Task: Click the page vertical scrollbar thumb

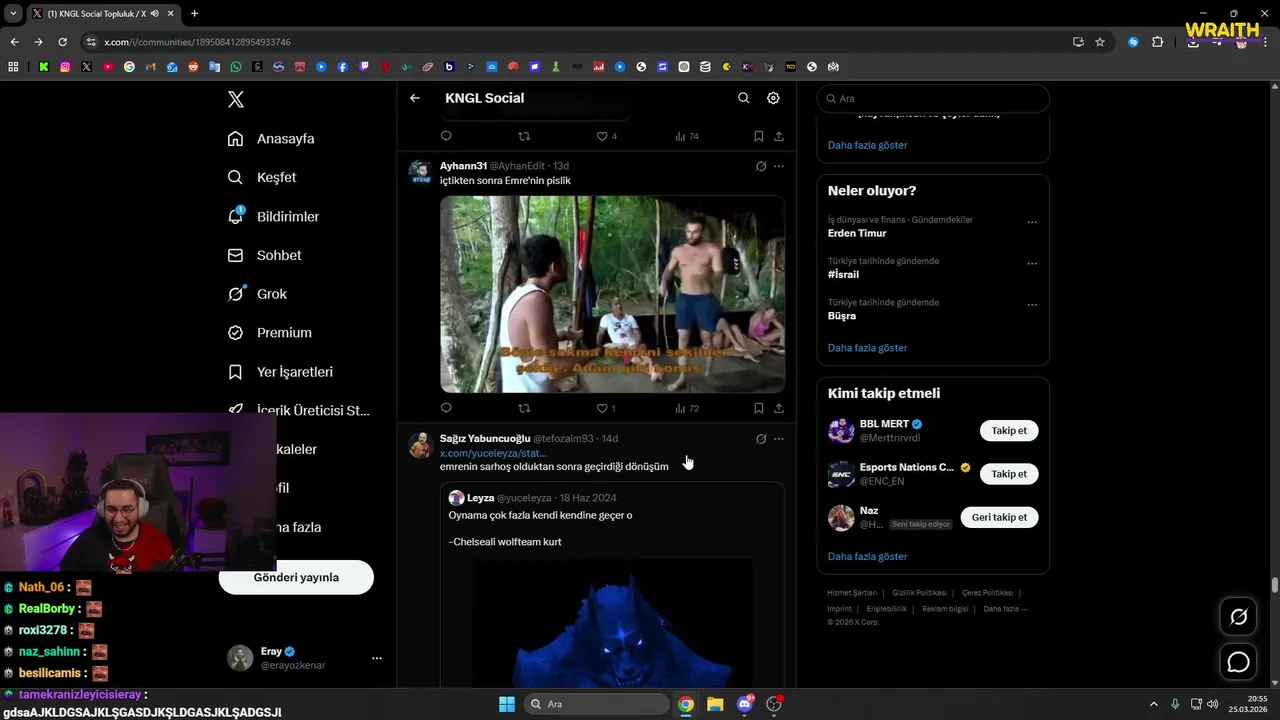Action: [x=1275, y=585]
